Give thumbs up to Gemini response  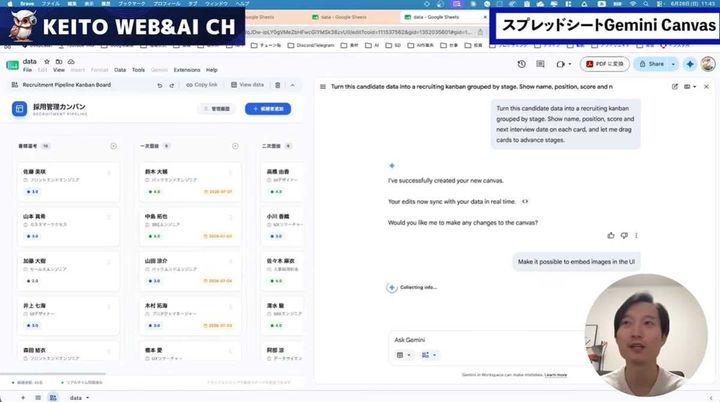click(611, 236)
